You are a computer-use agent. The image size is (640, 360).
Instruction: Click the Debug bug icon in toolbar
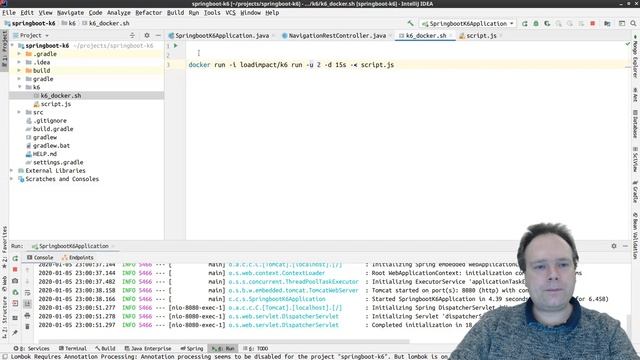click(536, 24)
